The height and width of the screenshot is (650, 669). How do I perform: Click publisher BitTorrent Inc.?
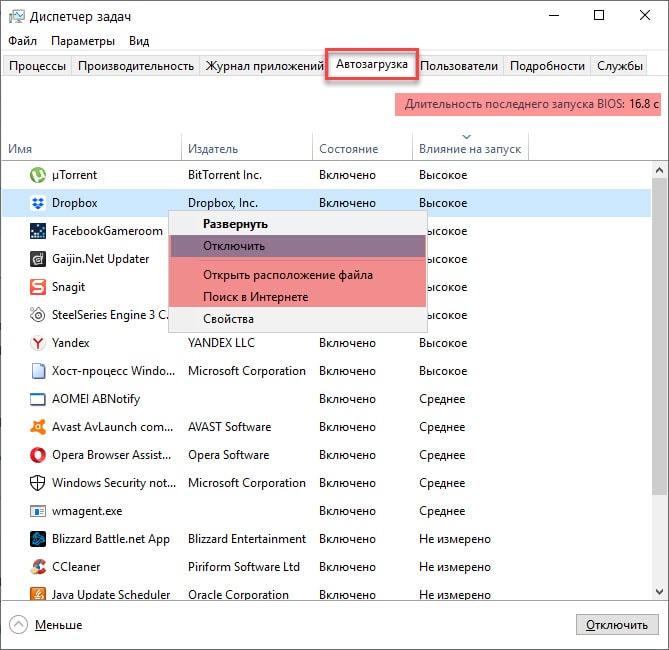[x=225, y=175]
